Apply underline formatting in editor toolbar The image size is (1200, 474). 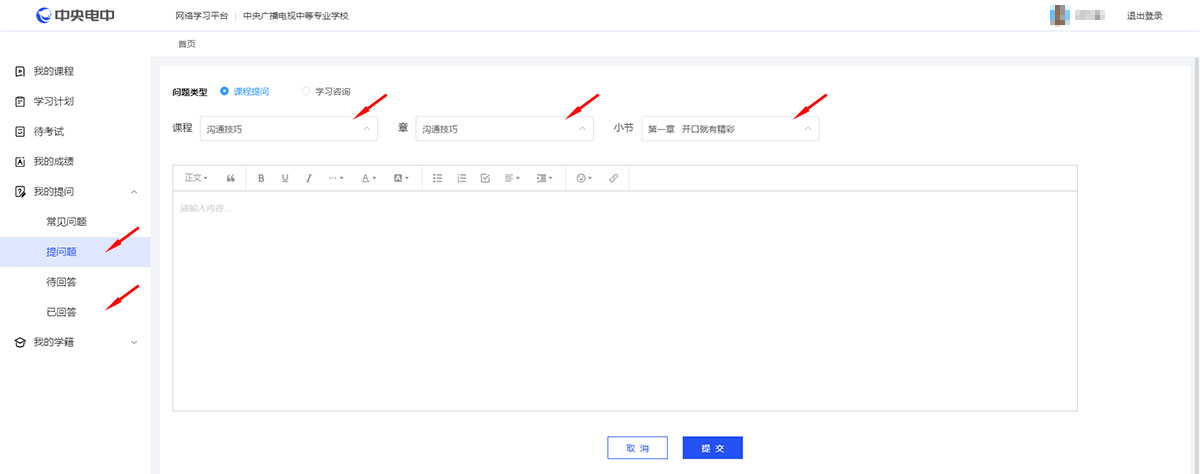point(285,178)
